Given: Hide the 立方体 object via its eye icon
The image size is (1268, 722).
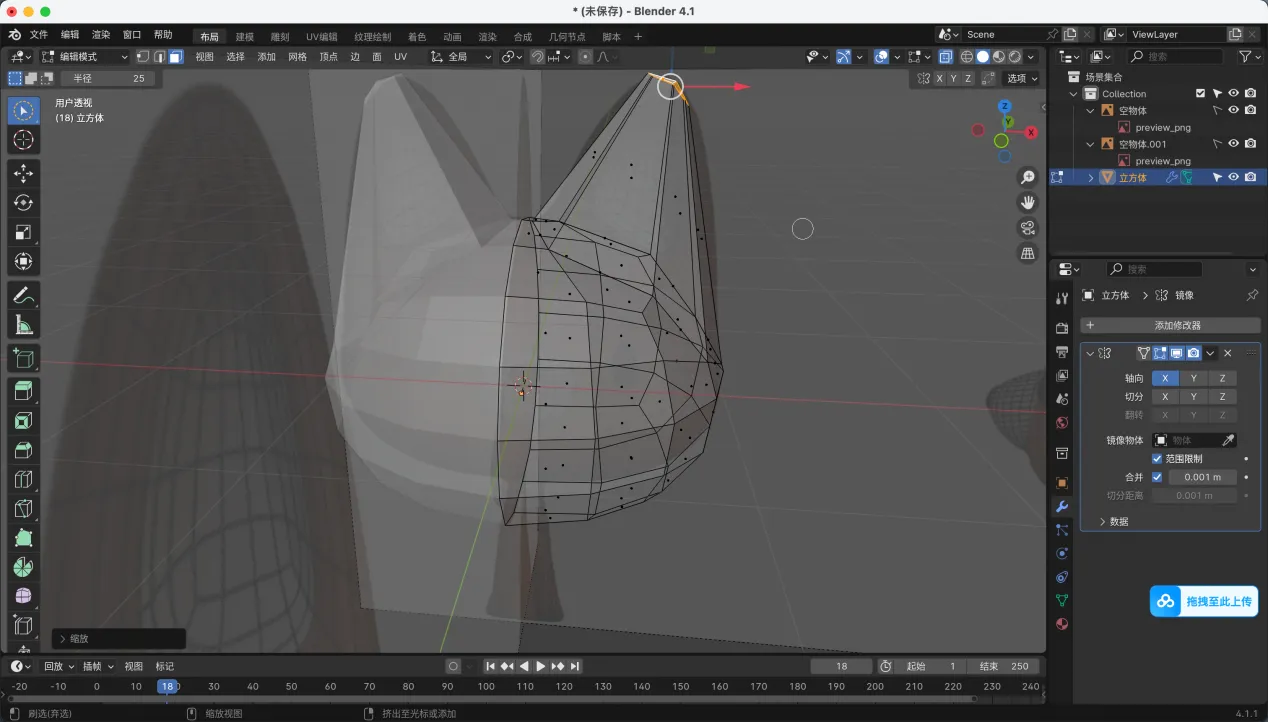Looking at the screenshot, I should (1233, 177).
